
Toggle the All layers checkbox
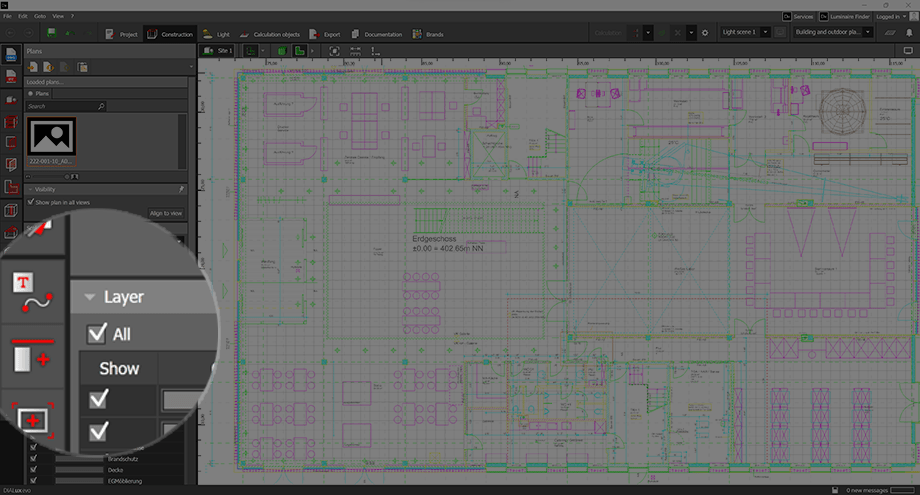(x=98, y=334)
